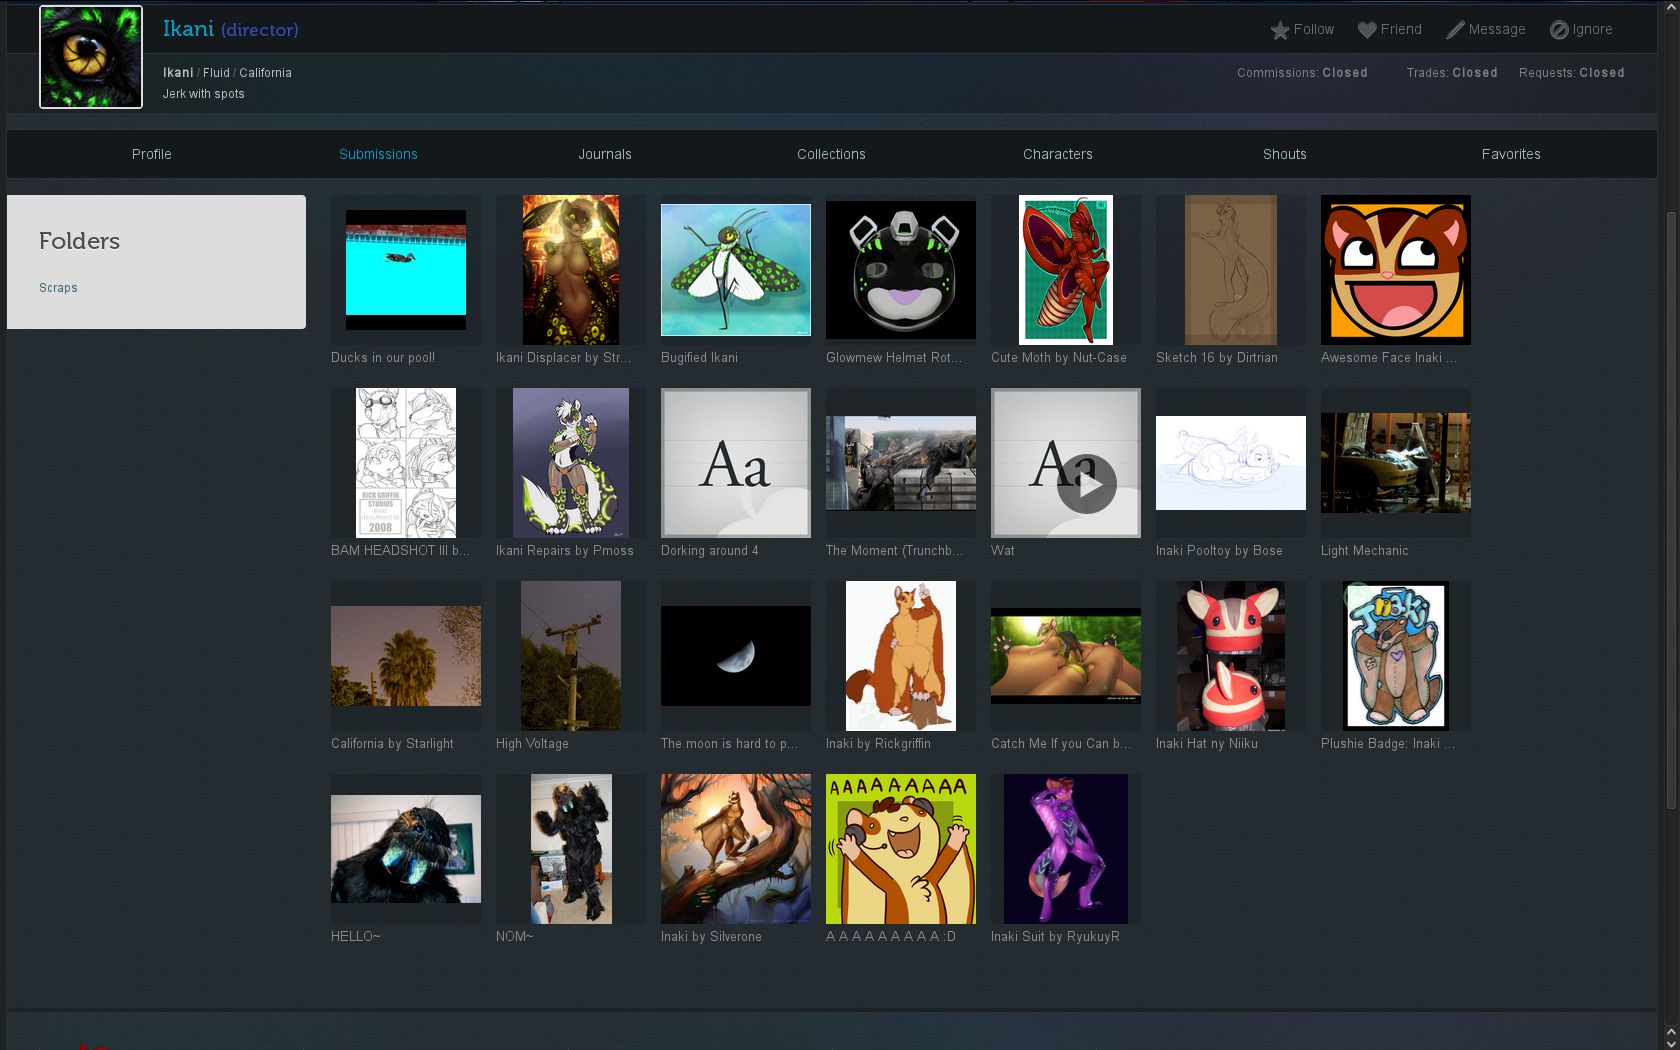
Task: Click the Friend heart icon
Action: [1367, 30]
